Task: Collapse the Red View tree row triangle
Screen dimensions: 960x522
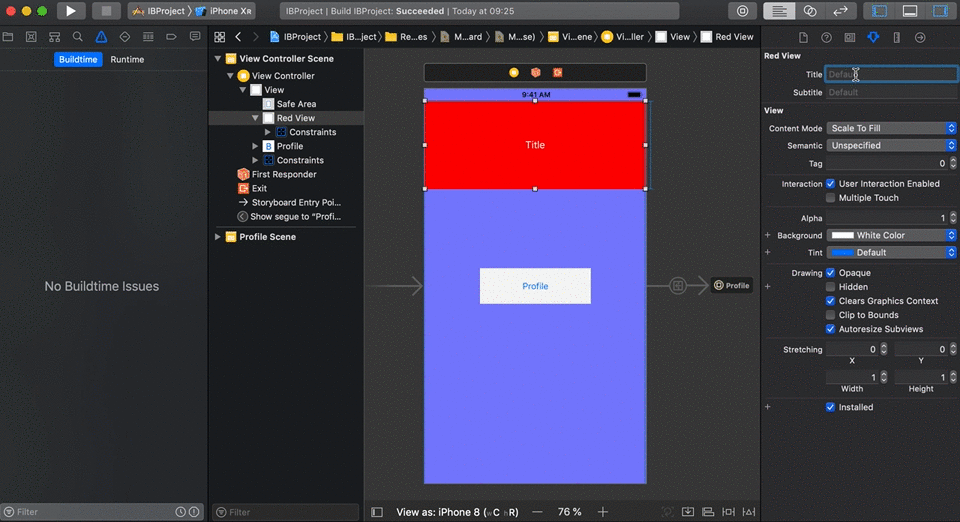Action: click(x=255, y=118)
